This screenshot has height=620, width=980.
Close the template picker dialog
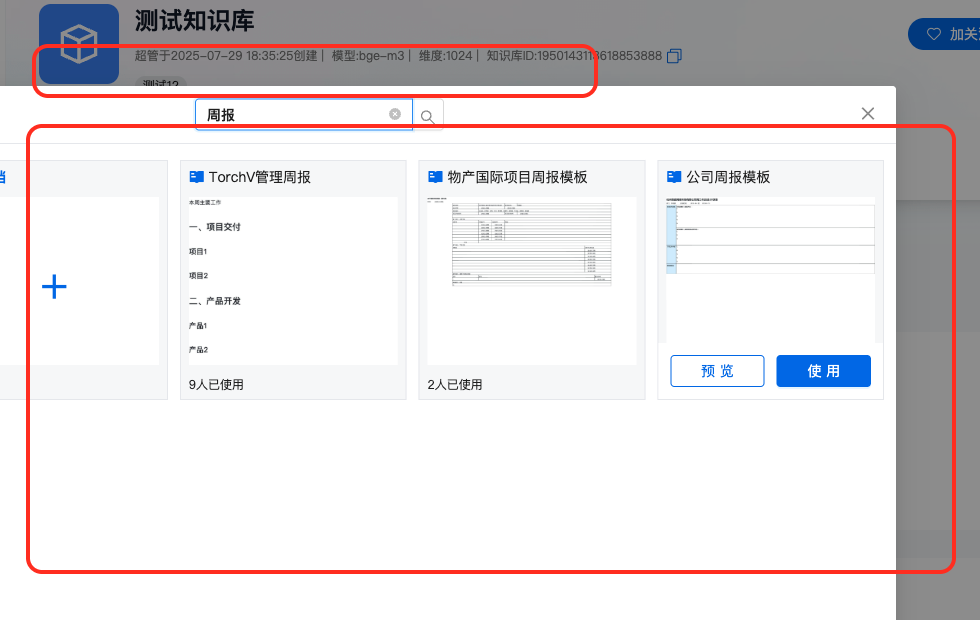[868, 114]
